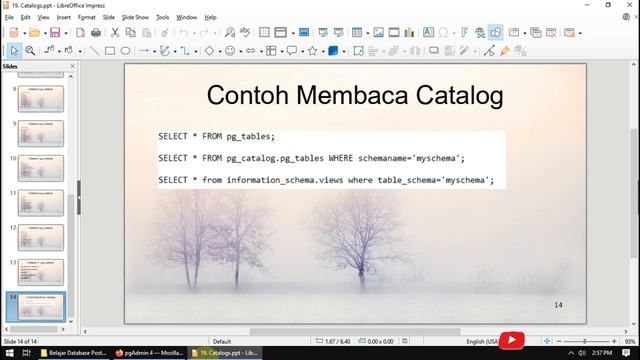Click the 93% zoom level value
The image size is (640, 360).
click(630, 341)
